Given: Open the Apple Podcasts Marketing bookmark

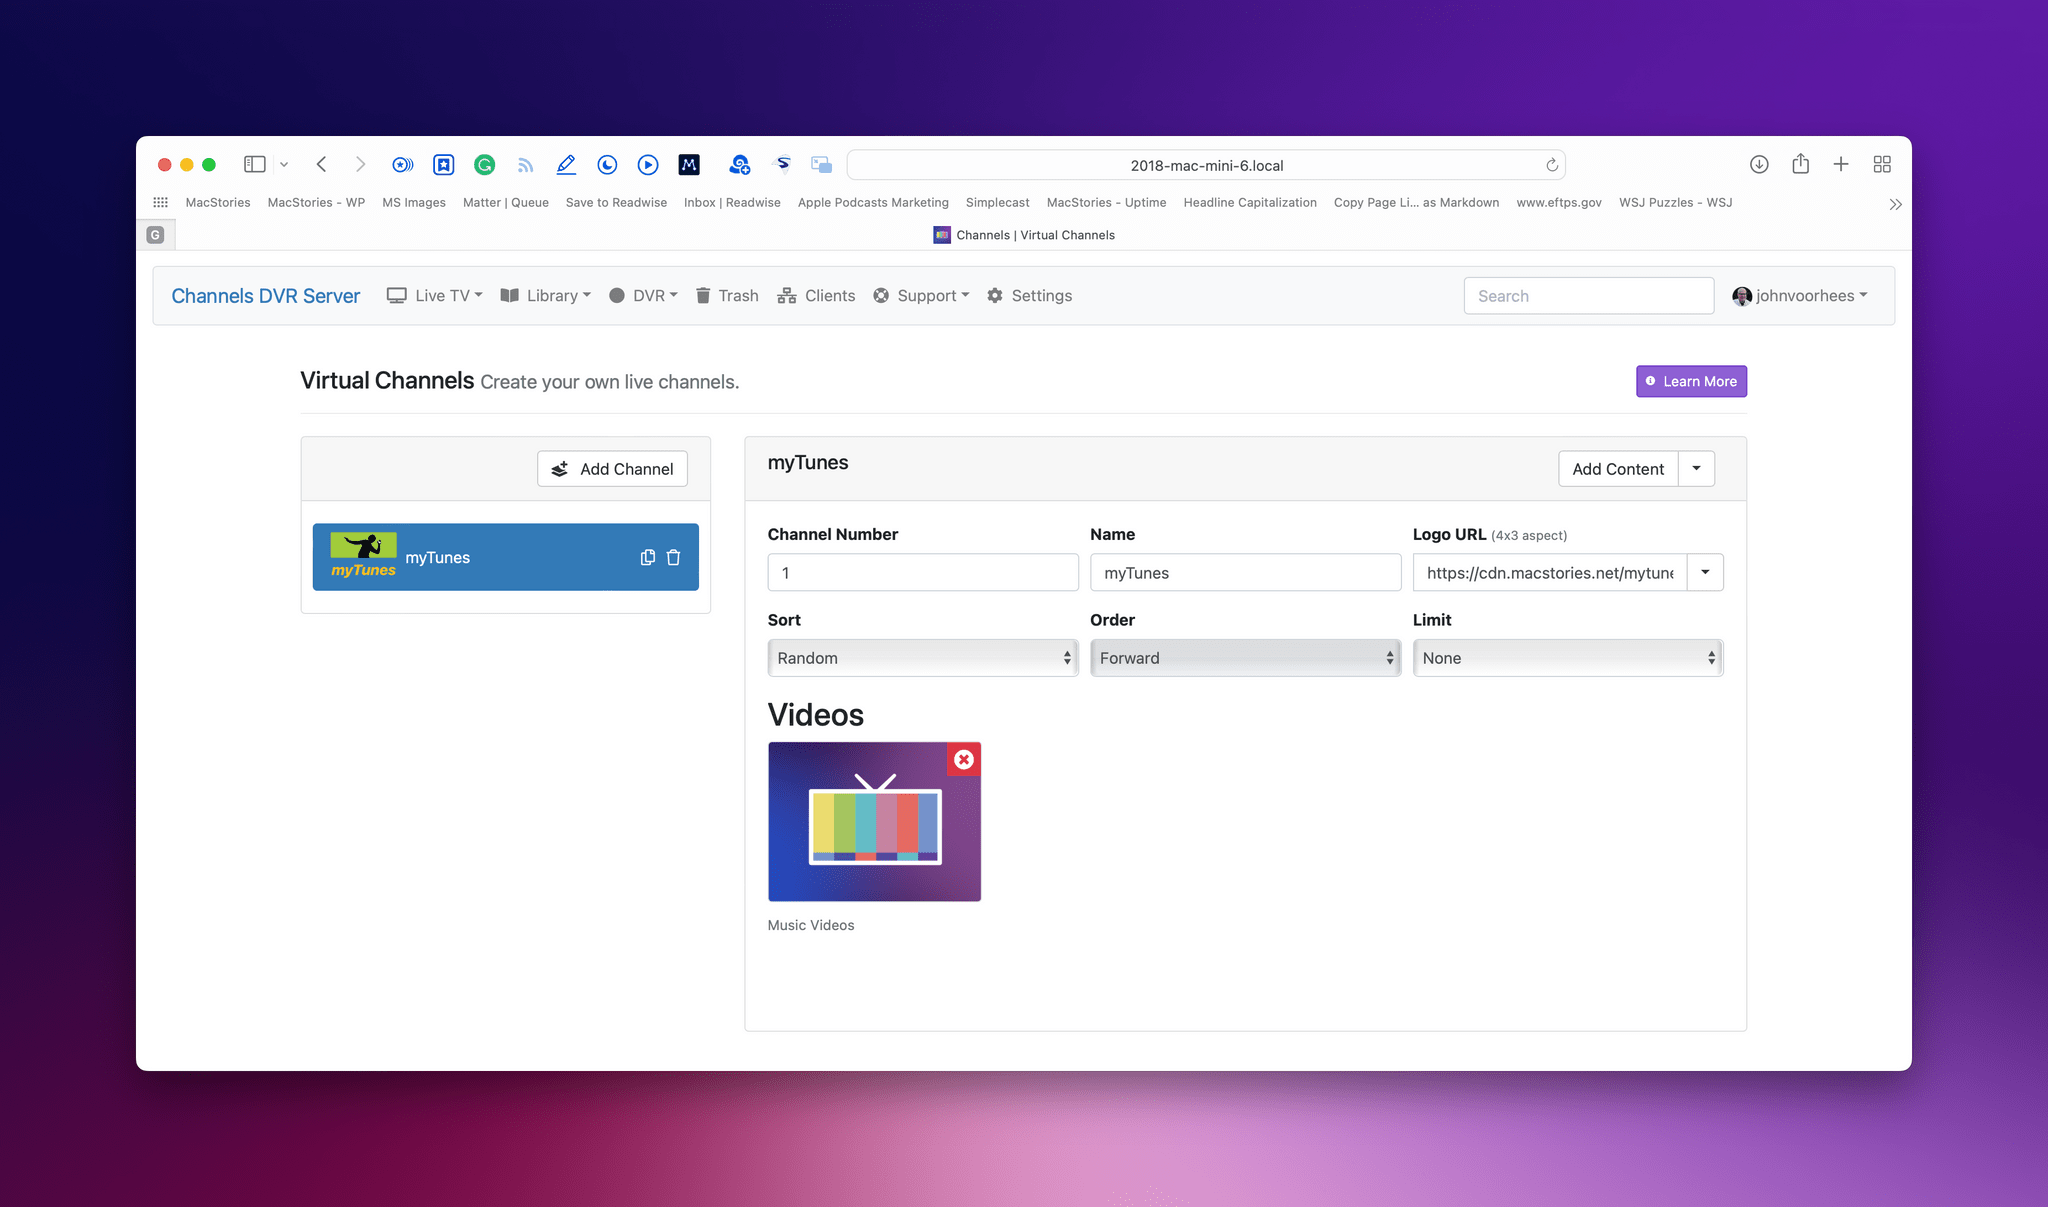Looking at the screenshot, I should [873, 202].
